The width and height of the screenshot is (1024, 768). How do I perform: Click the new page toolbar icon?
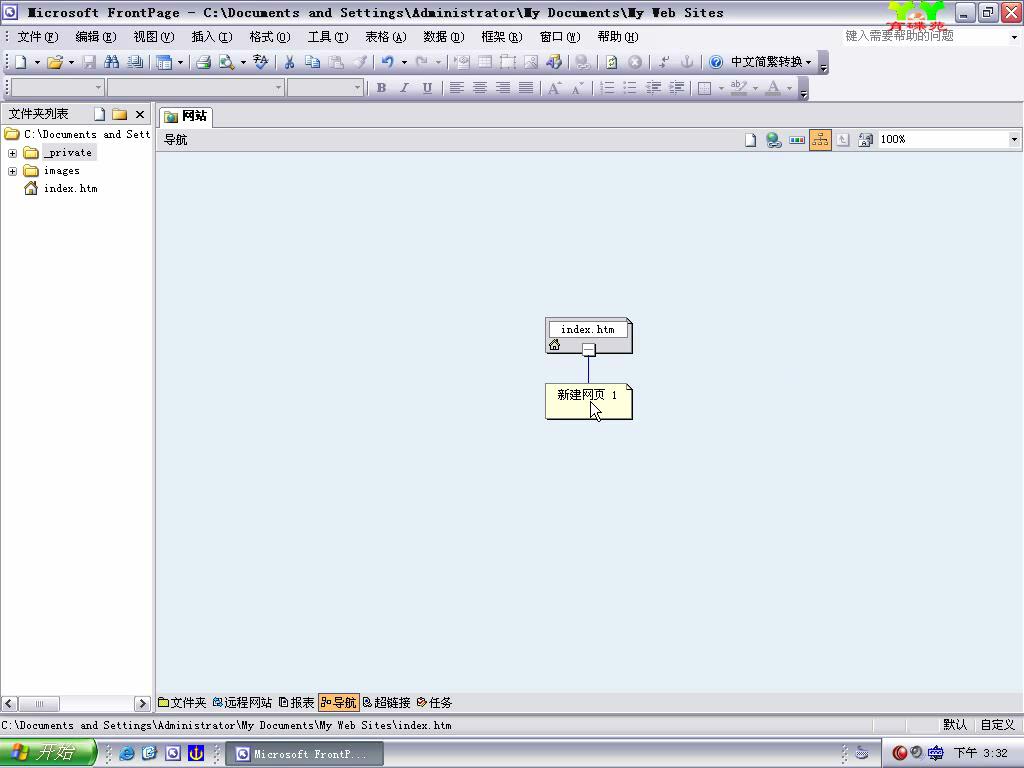[21, 62]
